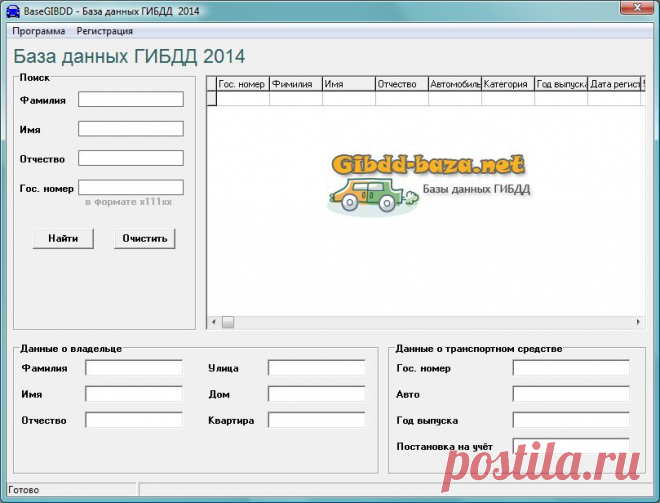
Task: Focus the Постановка на учёт input field
Action: [571, 446]
